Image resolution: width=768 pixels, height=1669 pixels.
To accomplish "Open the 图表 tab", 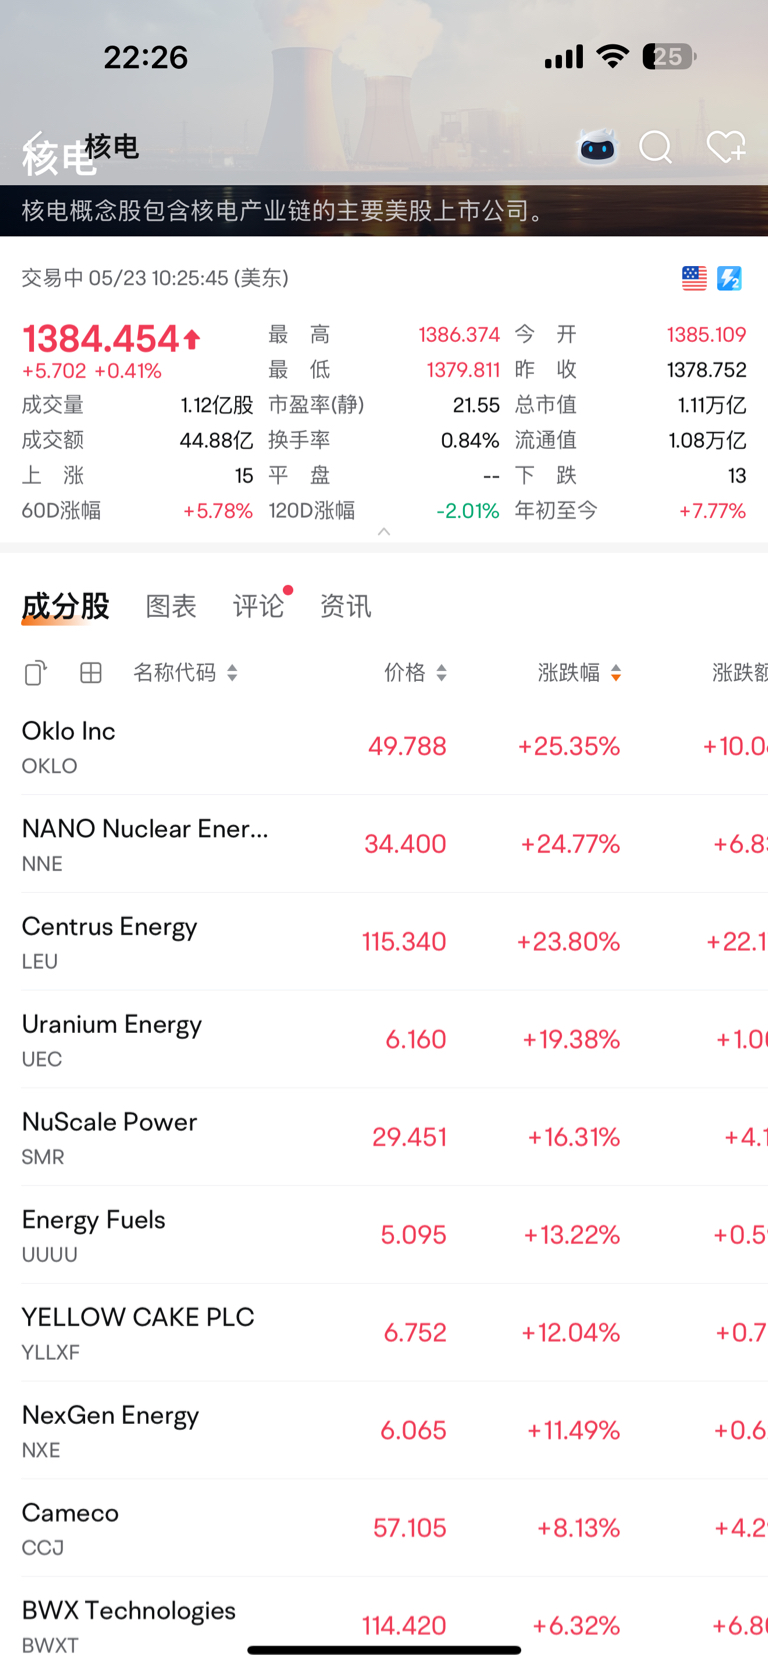I will click(x=171, y=606).
